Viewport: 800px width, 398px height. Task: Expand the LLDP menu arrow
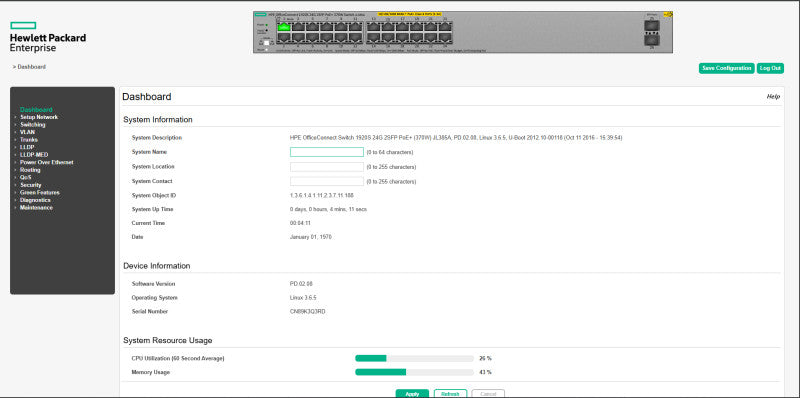(x=15, y=147)
